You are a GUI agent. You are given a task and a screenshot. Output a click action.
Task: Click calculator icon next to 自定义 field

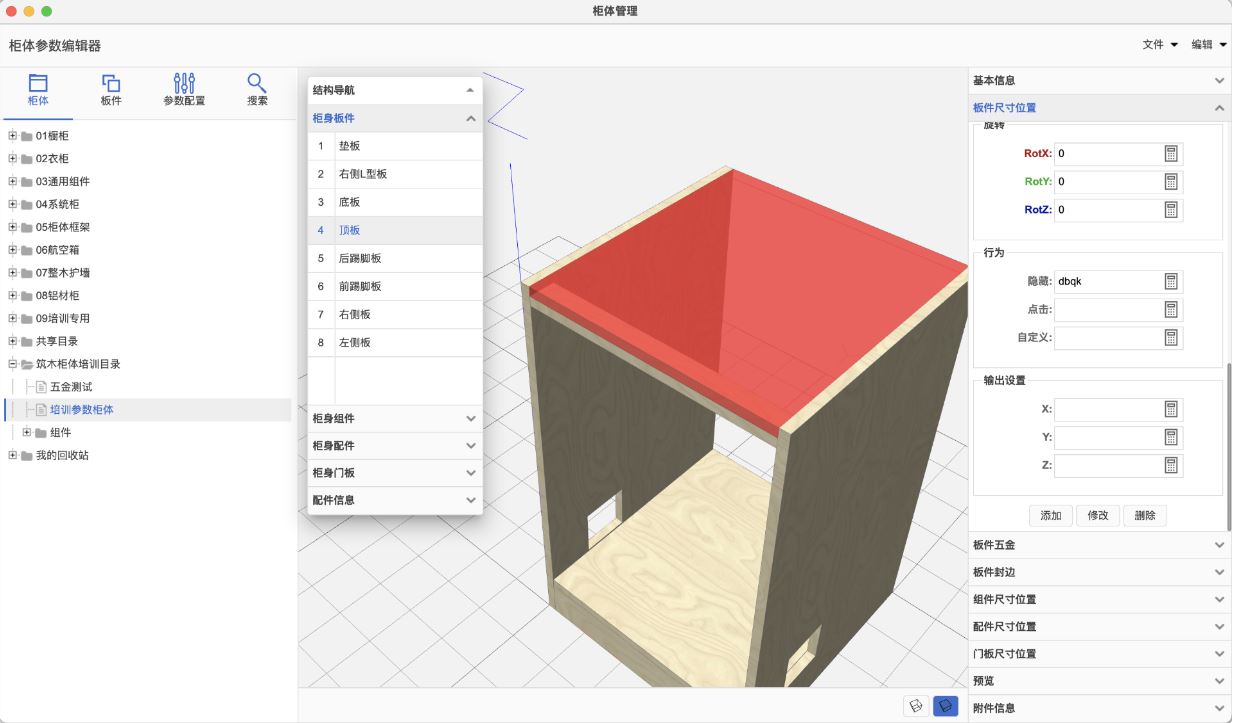pyautogui.click(x=1172, y=337)
